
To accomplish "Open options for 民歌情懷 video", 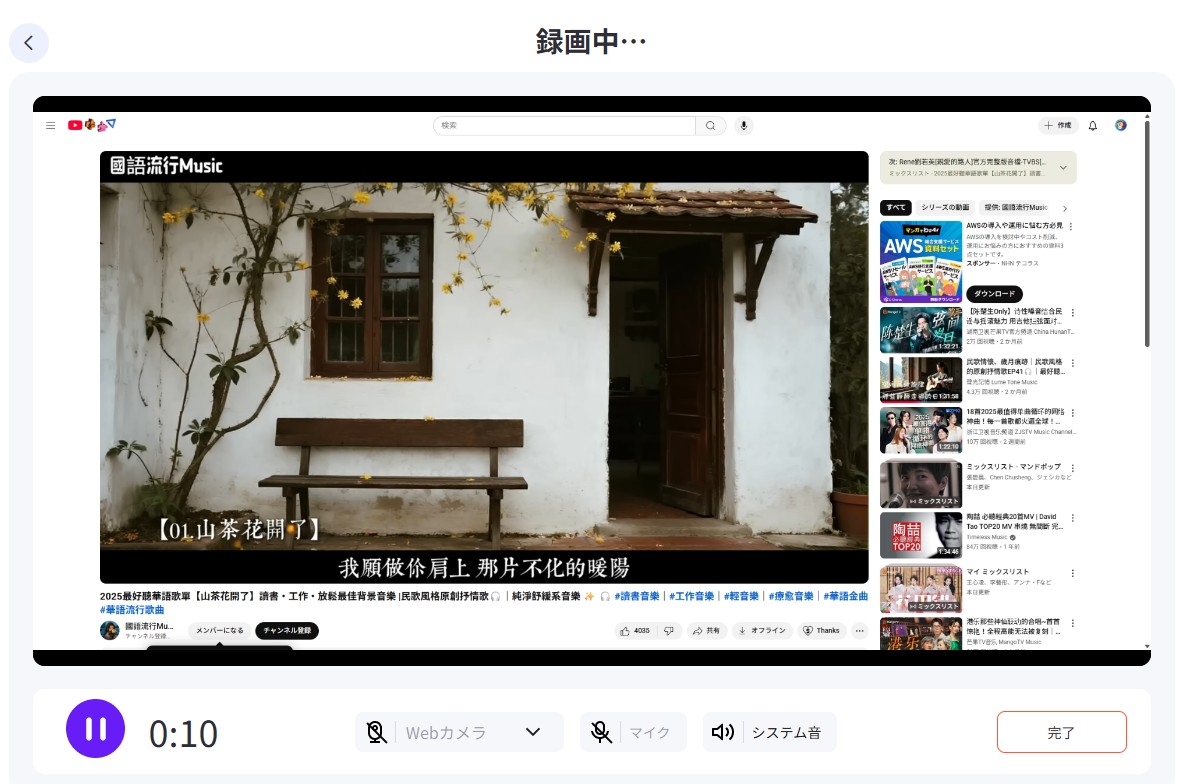I will (x=1073, y=363).
